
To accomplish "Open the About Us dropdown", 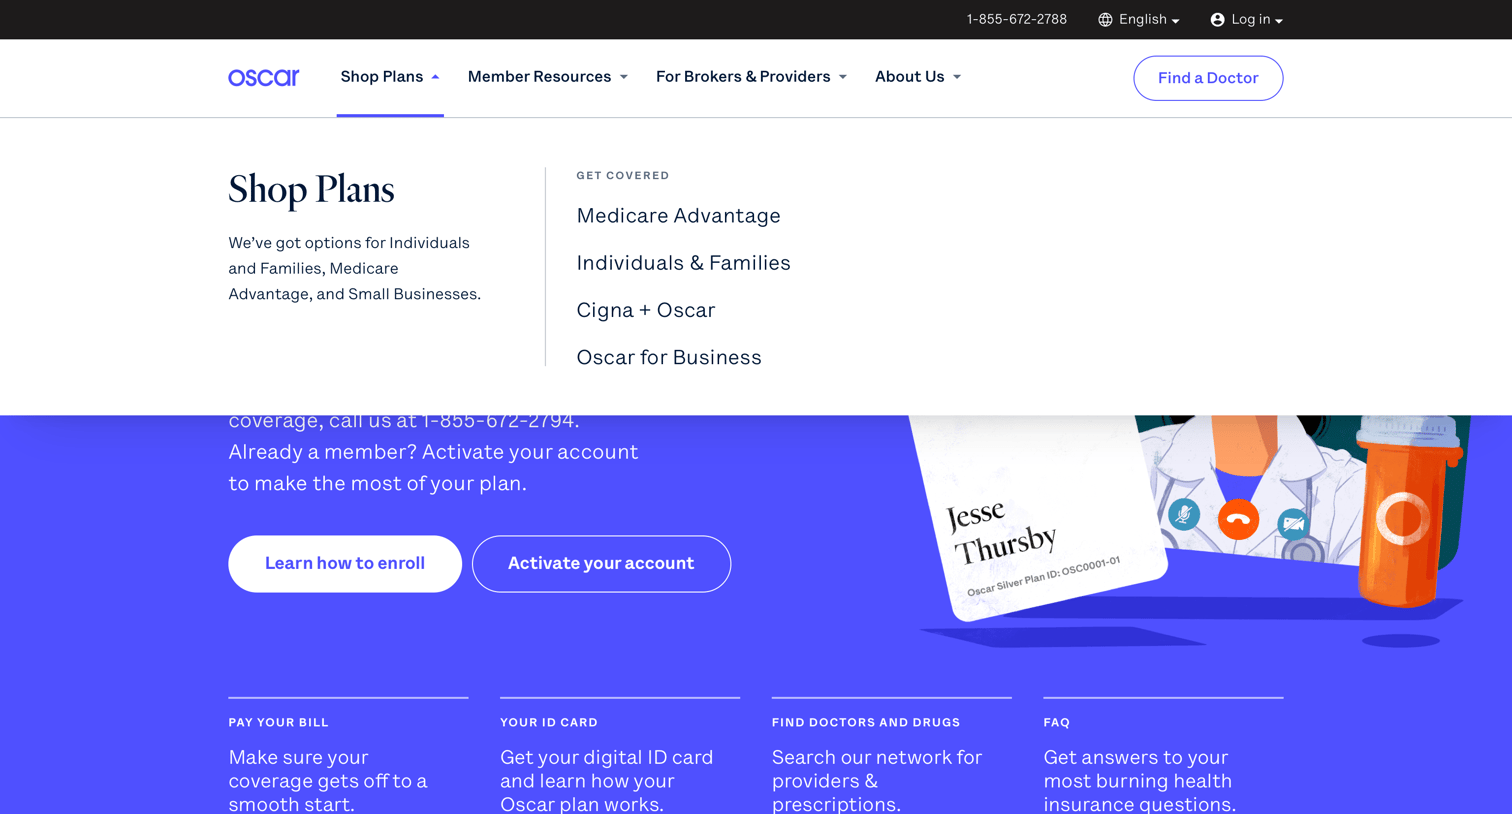I will coord(917,77).
